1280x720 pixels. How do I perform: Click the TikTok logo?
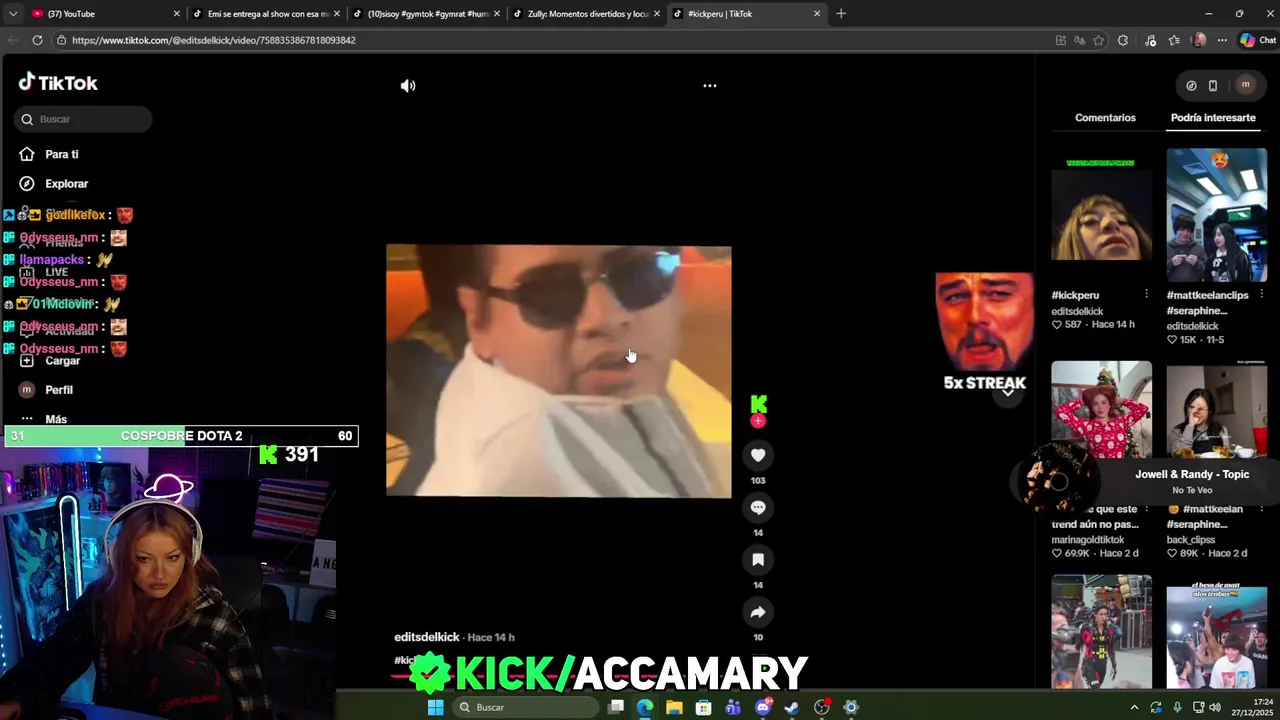[58, 83]
